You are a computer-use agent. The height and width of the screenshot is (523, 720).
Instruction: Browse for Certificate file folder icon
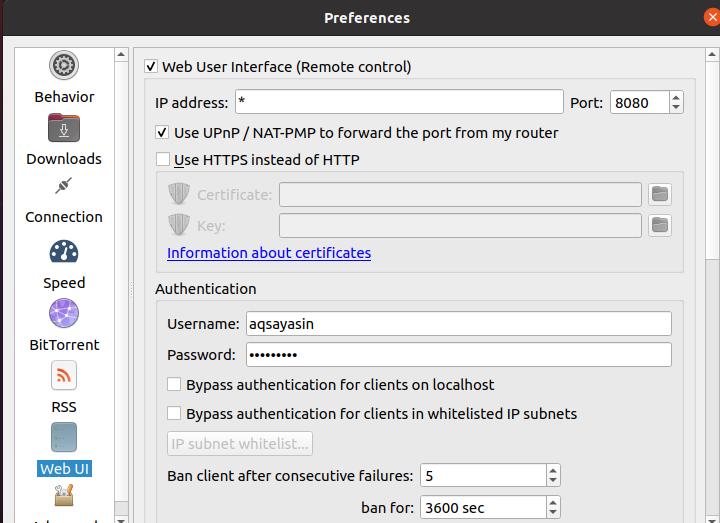coord(659,194)
